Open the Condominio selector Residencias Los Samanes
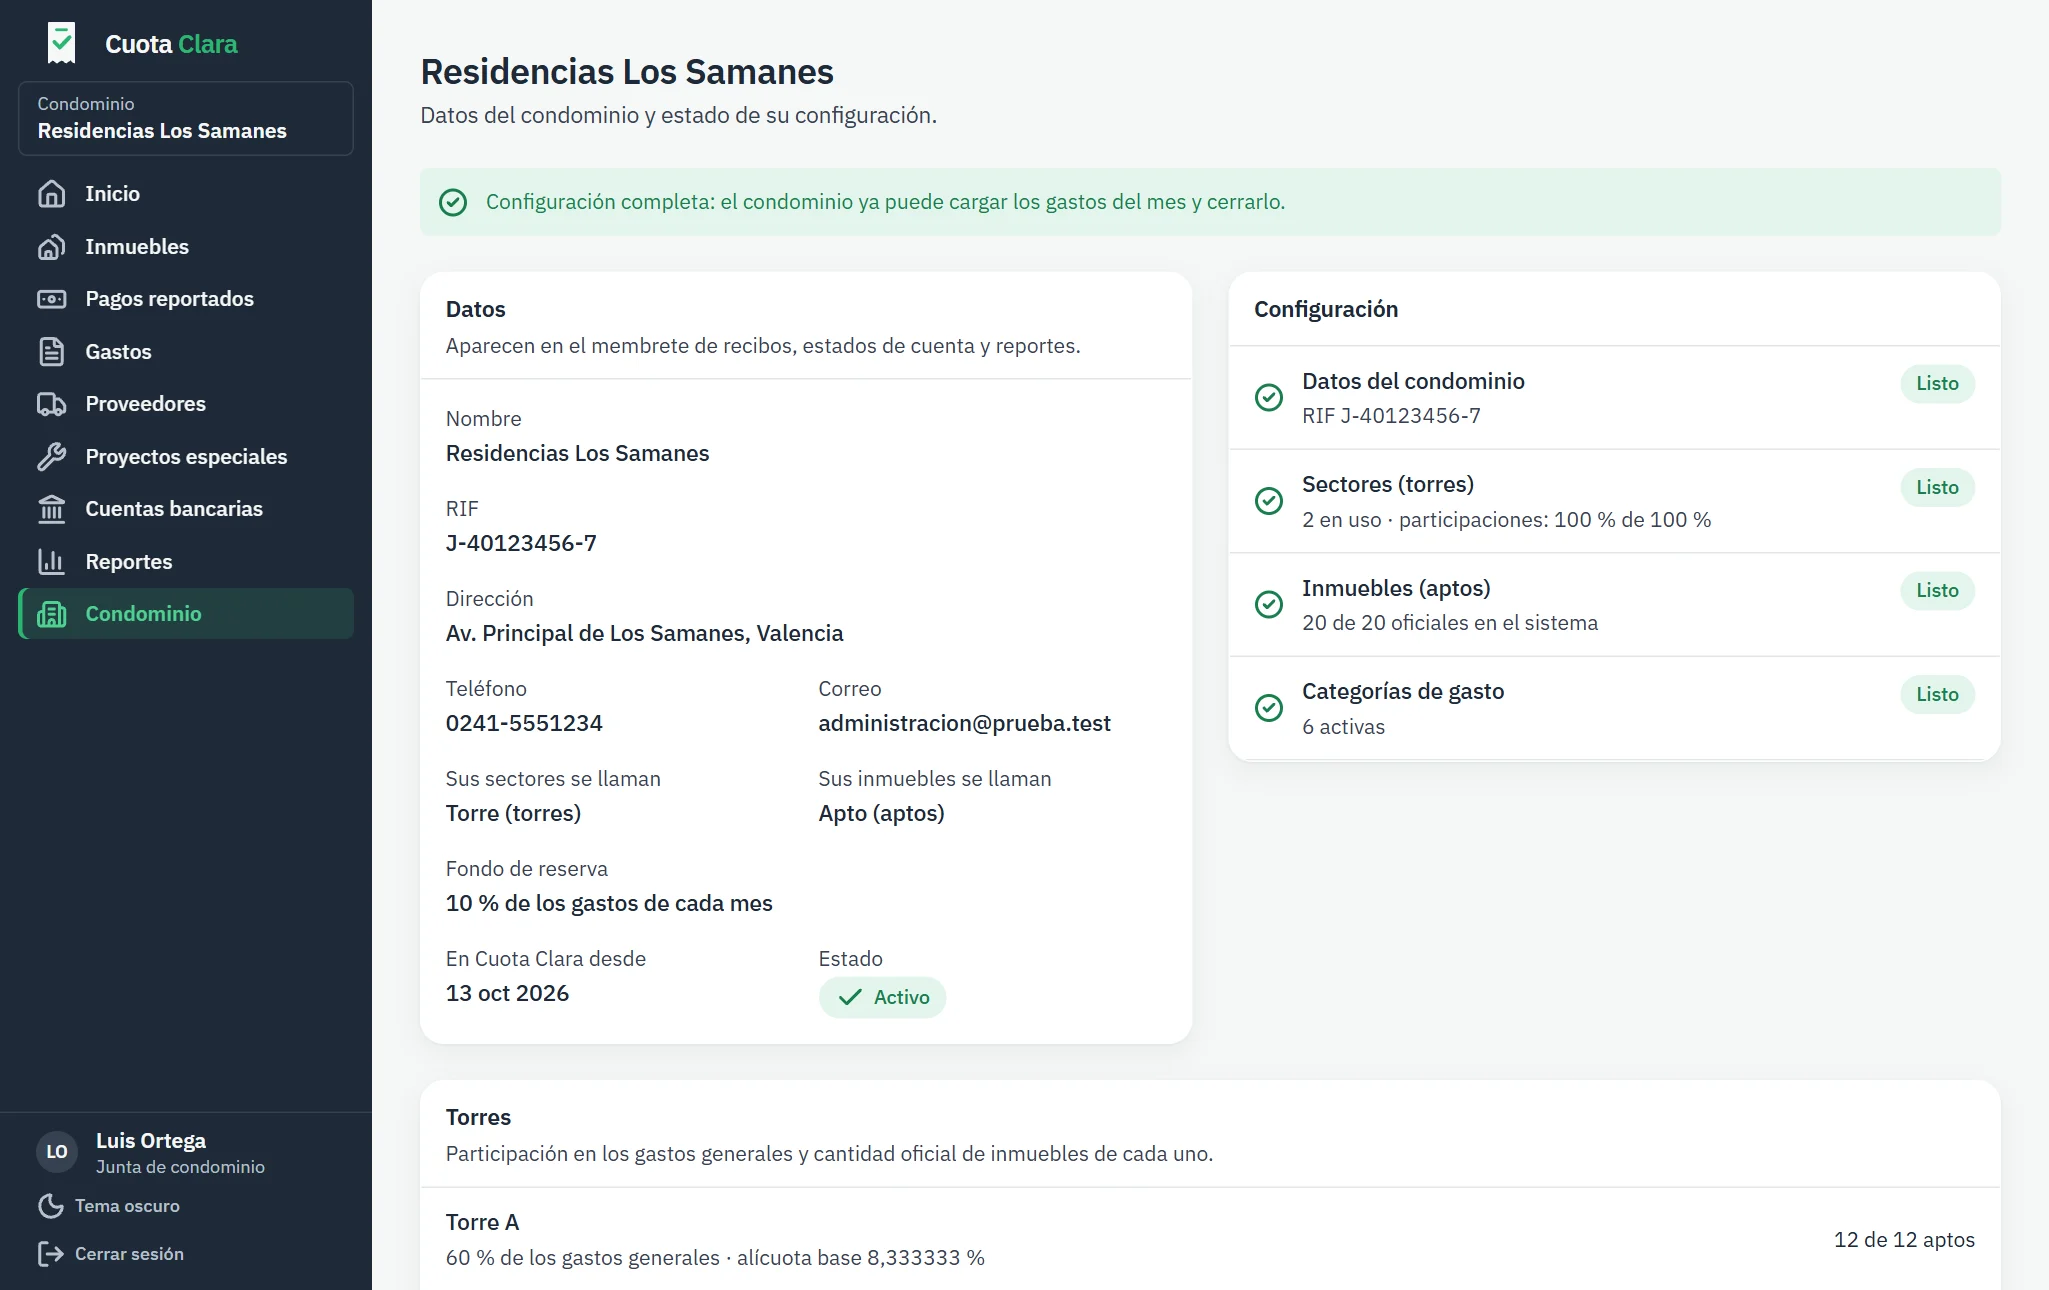 (x=186, y=118)
